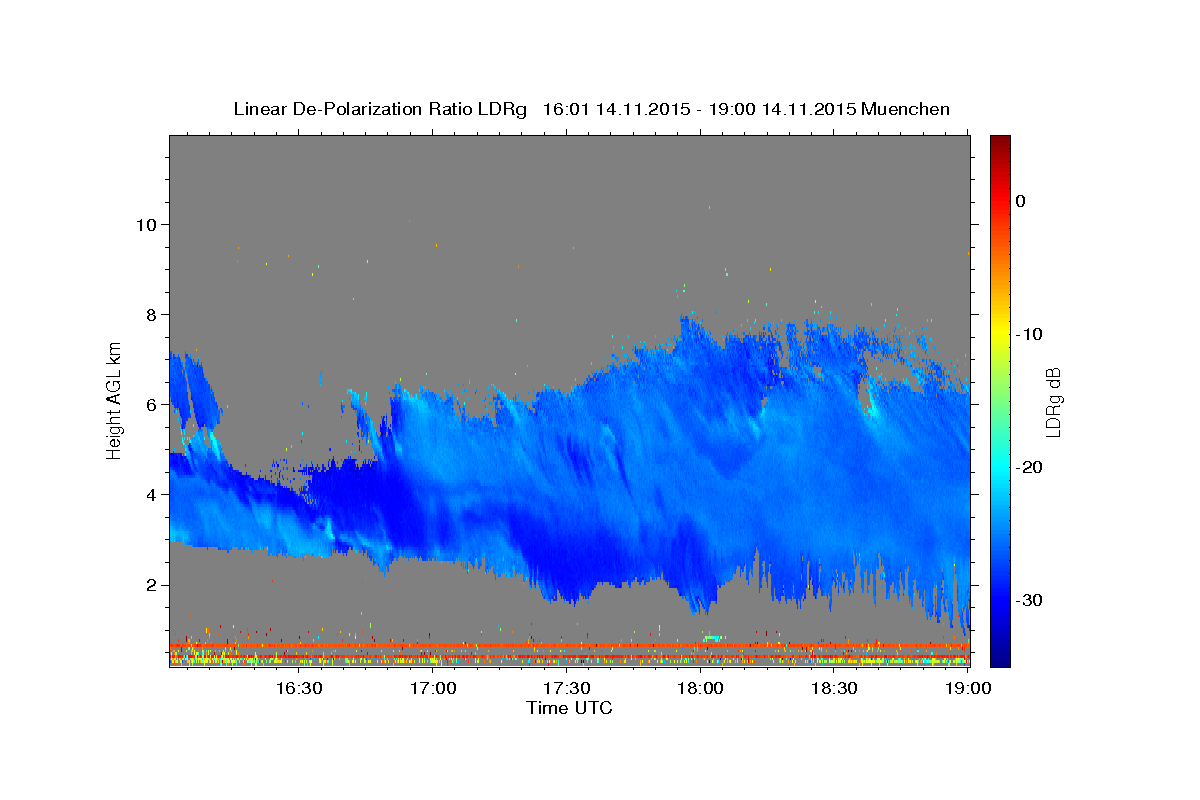Click the 18:30 time tick label
1200x800 pixels.
pyautogui.click(x=835, y=688)
